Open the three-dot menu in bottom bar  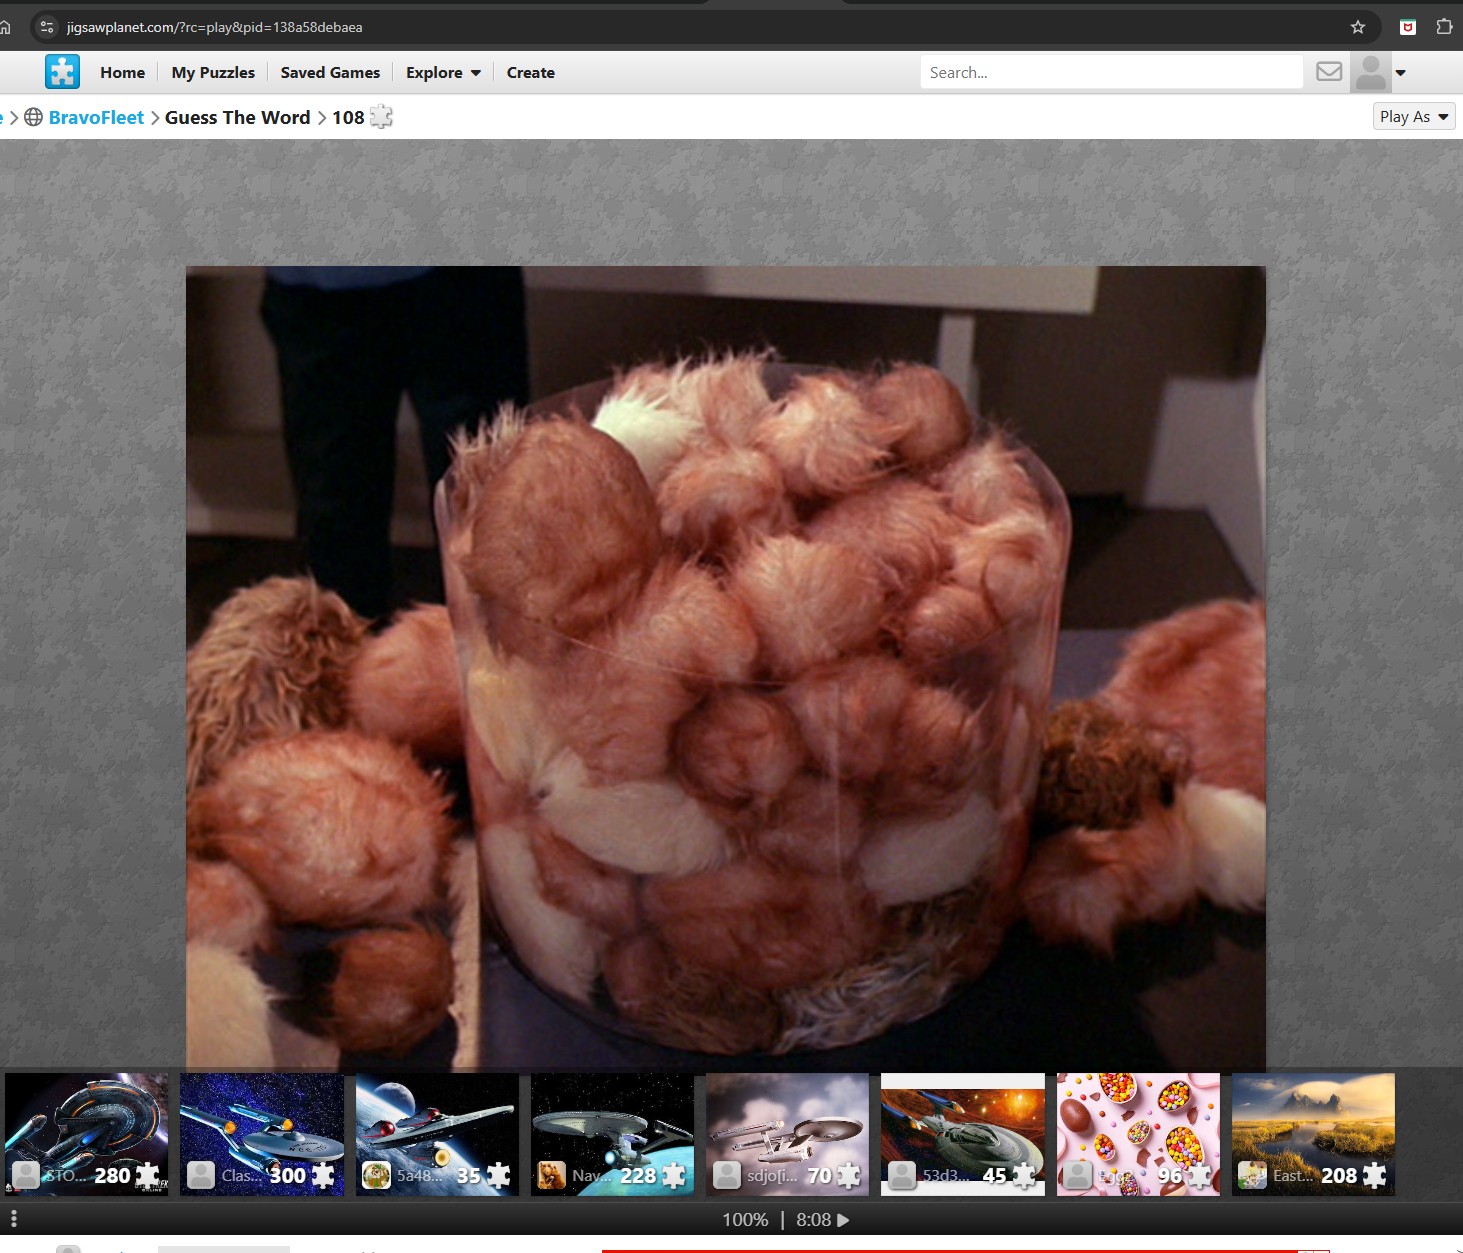14,1219
